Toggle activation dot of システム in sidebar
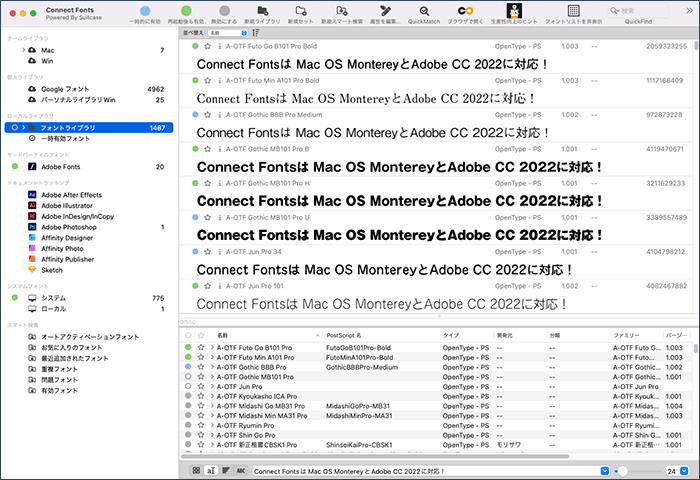700x480 pixels. point(15,298)
